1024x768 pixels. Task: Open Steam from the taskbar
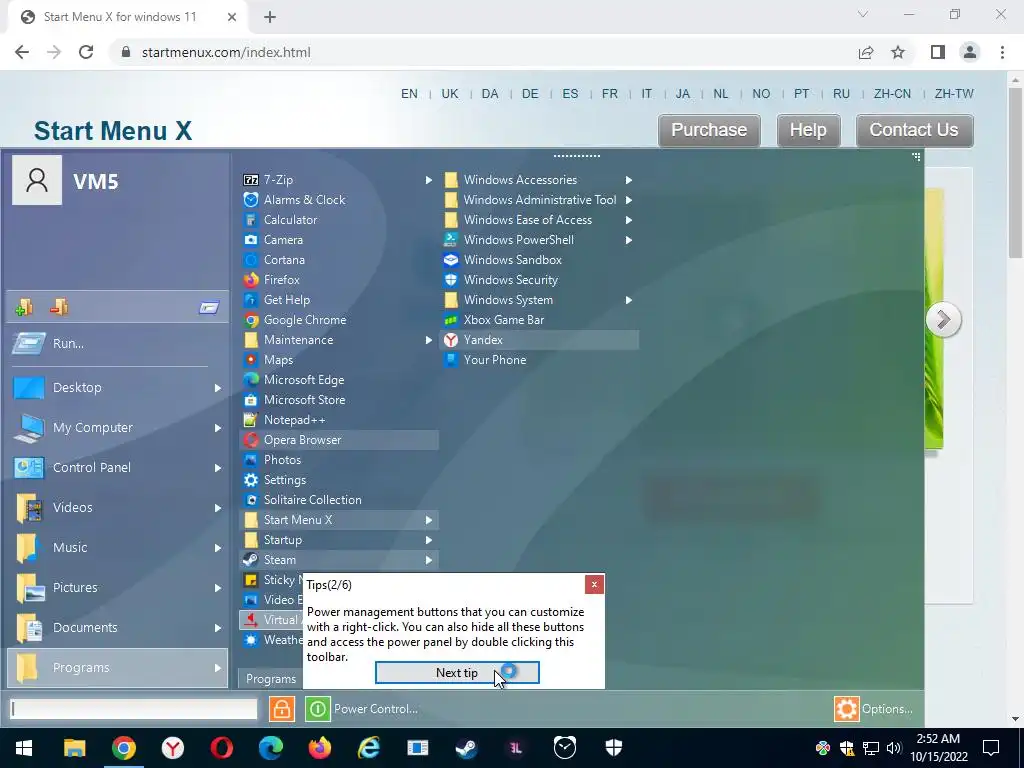tap(466, 748)
